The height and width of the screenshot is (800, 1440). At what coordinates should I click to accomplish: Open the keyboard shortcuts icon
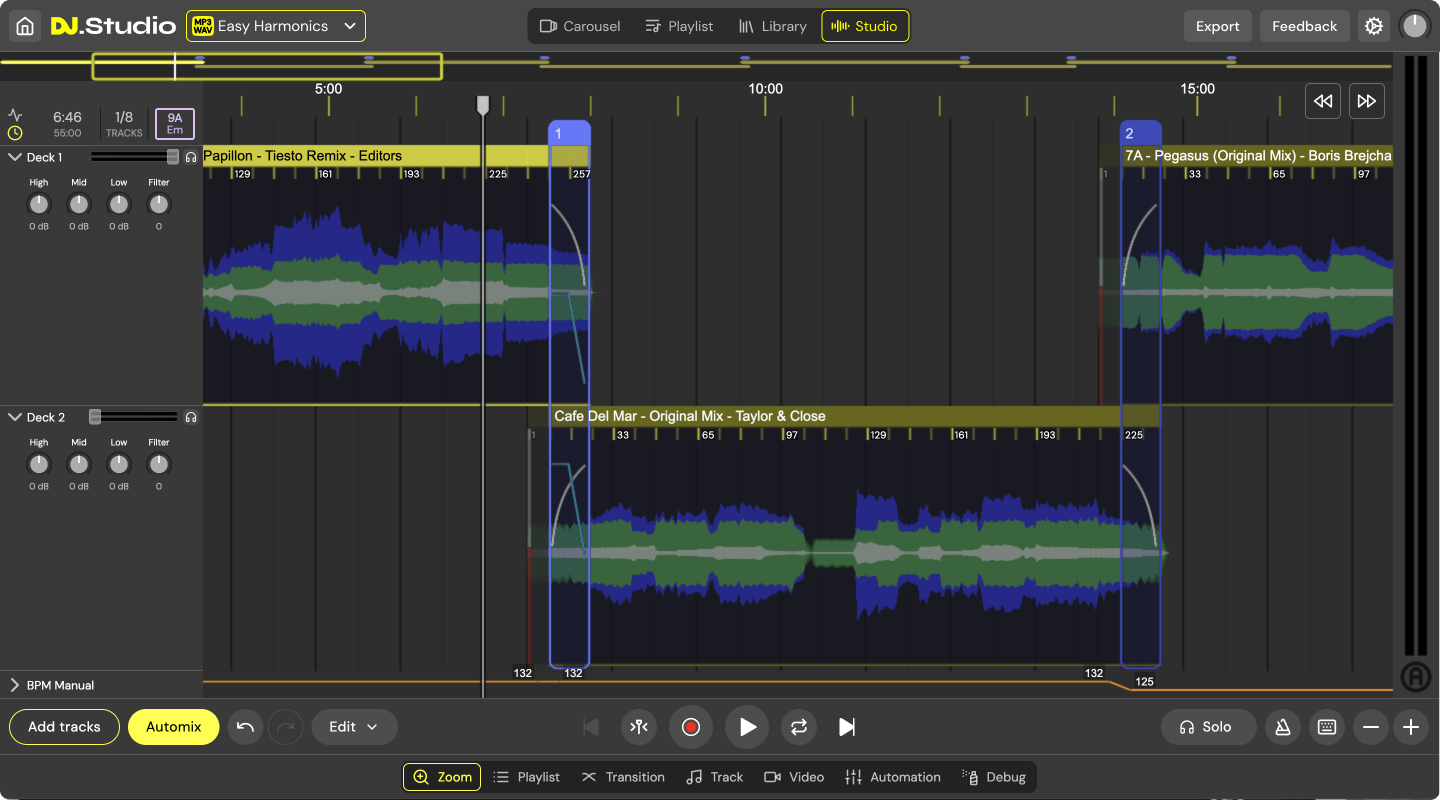point(1327,727)
